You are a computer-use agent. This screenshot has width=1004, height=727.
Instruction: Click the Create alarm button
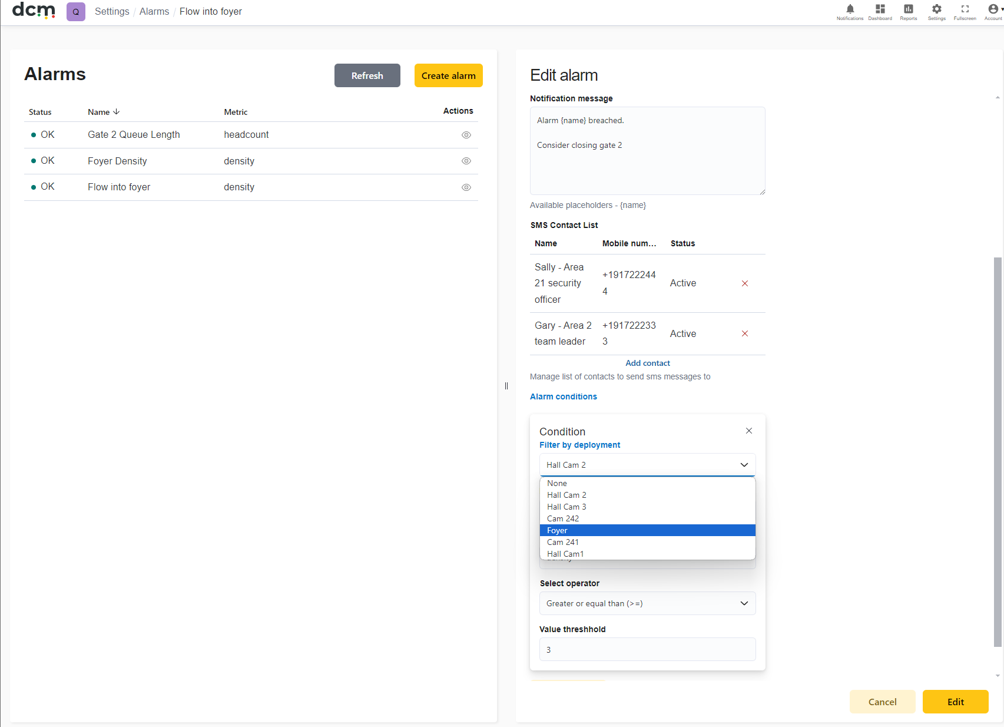[448, 76]
